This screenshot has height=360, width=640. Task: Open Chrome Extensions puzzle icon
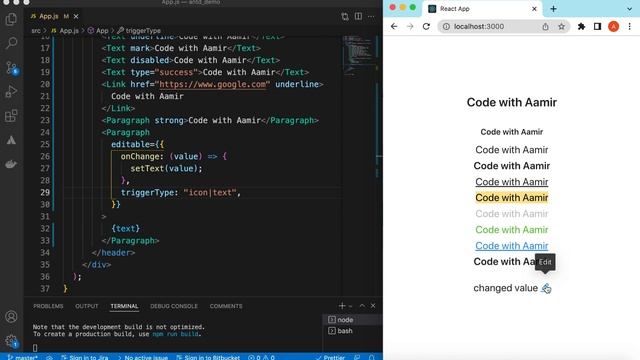[x=581, y=27]
